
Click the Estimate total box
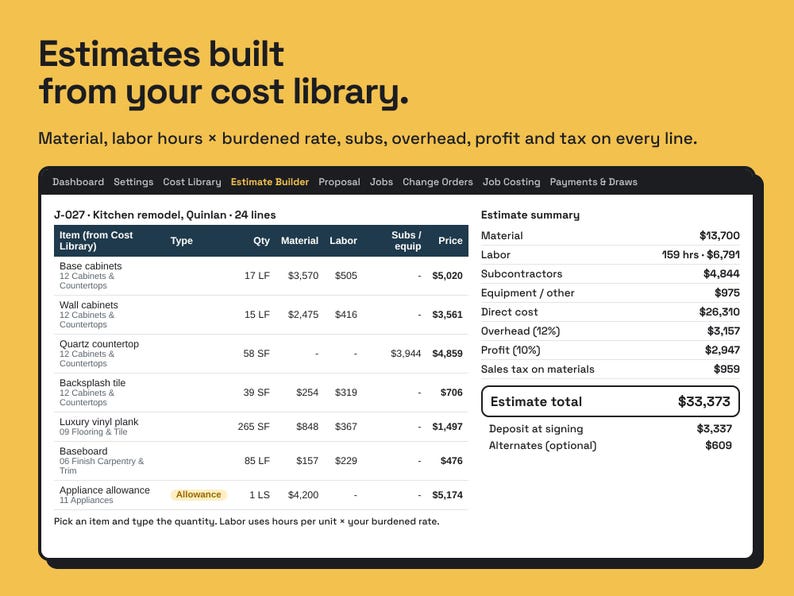coord(610,402)
